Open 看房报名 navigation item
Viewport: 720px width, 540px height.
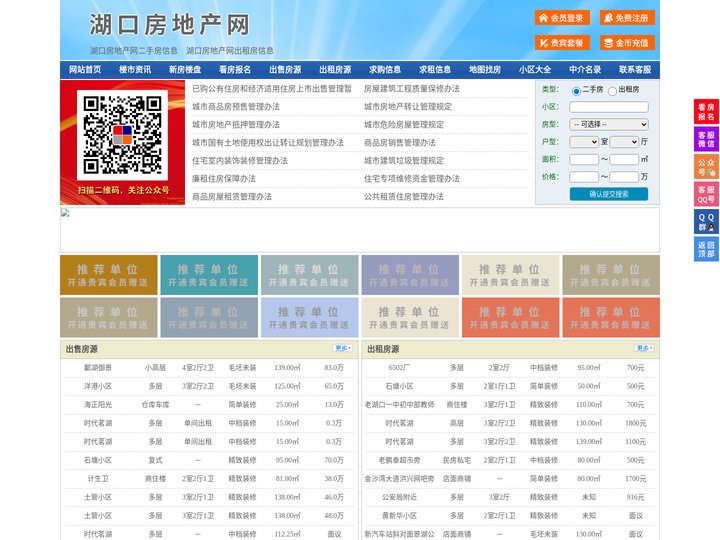coord(235,70)
